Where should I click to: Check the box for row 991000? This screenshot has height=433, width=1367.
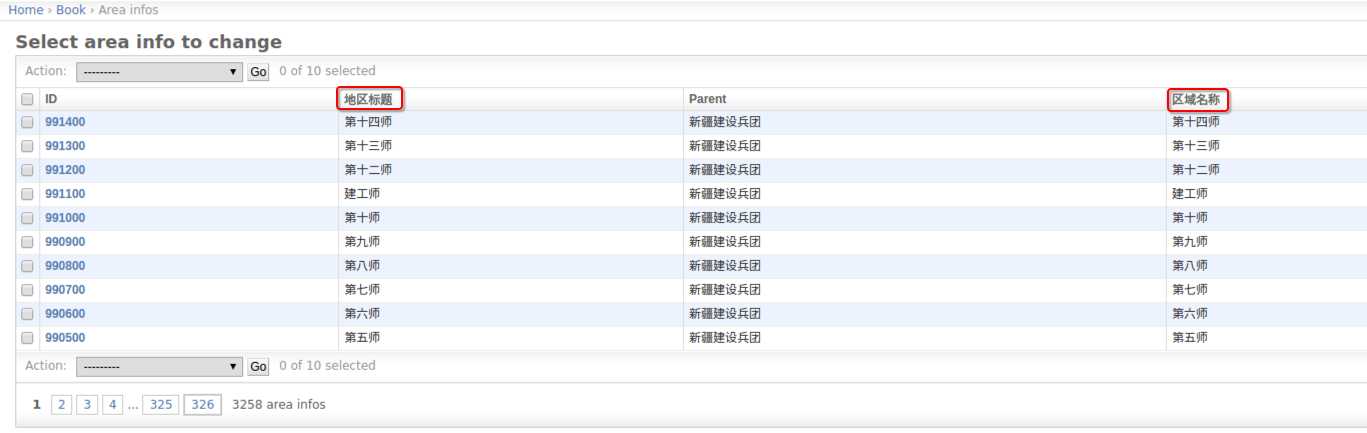pos(28,218)
